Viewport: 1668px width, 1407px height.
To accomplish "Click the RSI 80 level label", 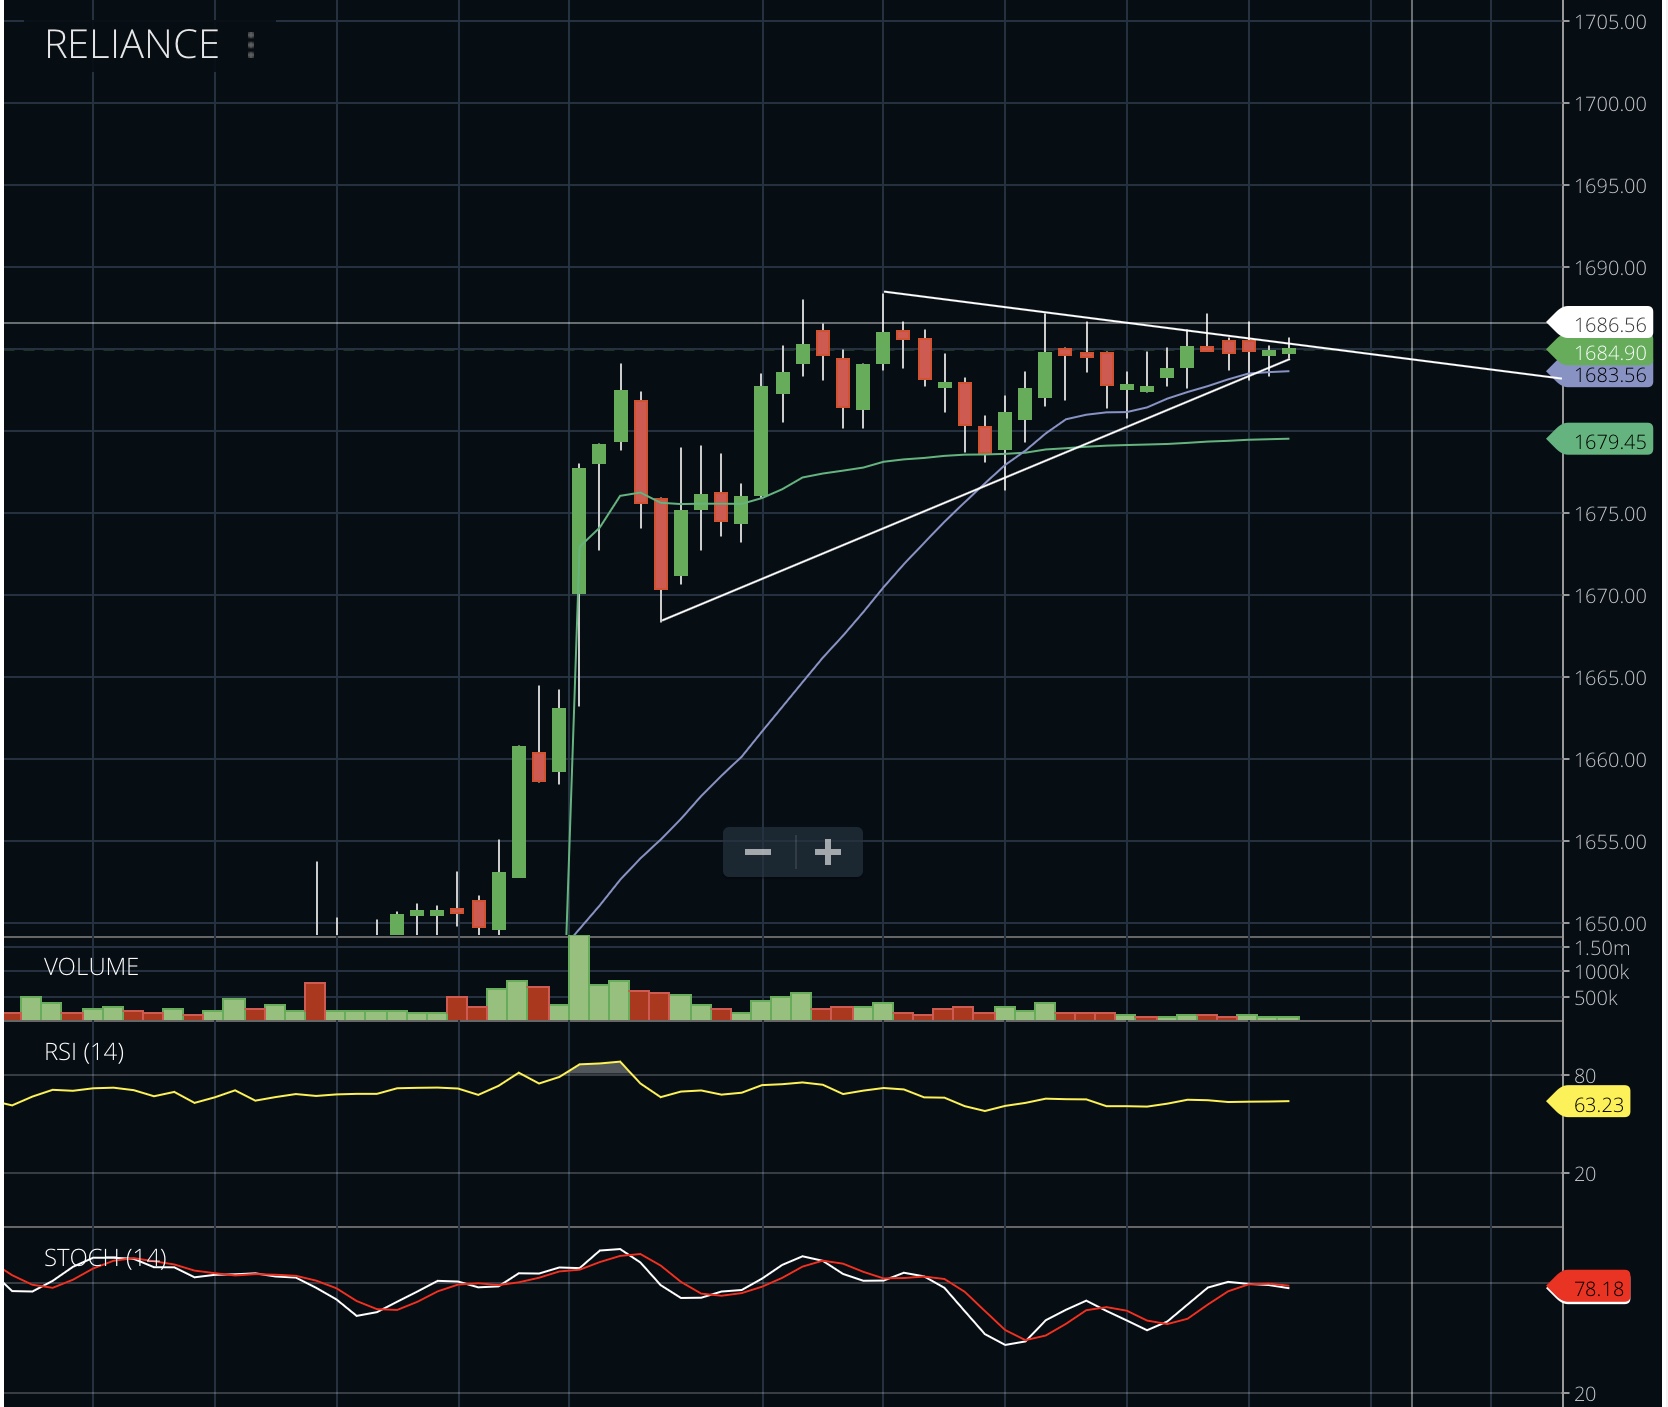I will pos(1585,1076).
